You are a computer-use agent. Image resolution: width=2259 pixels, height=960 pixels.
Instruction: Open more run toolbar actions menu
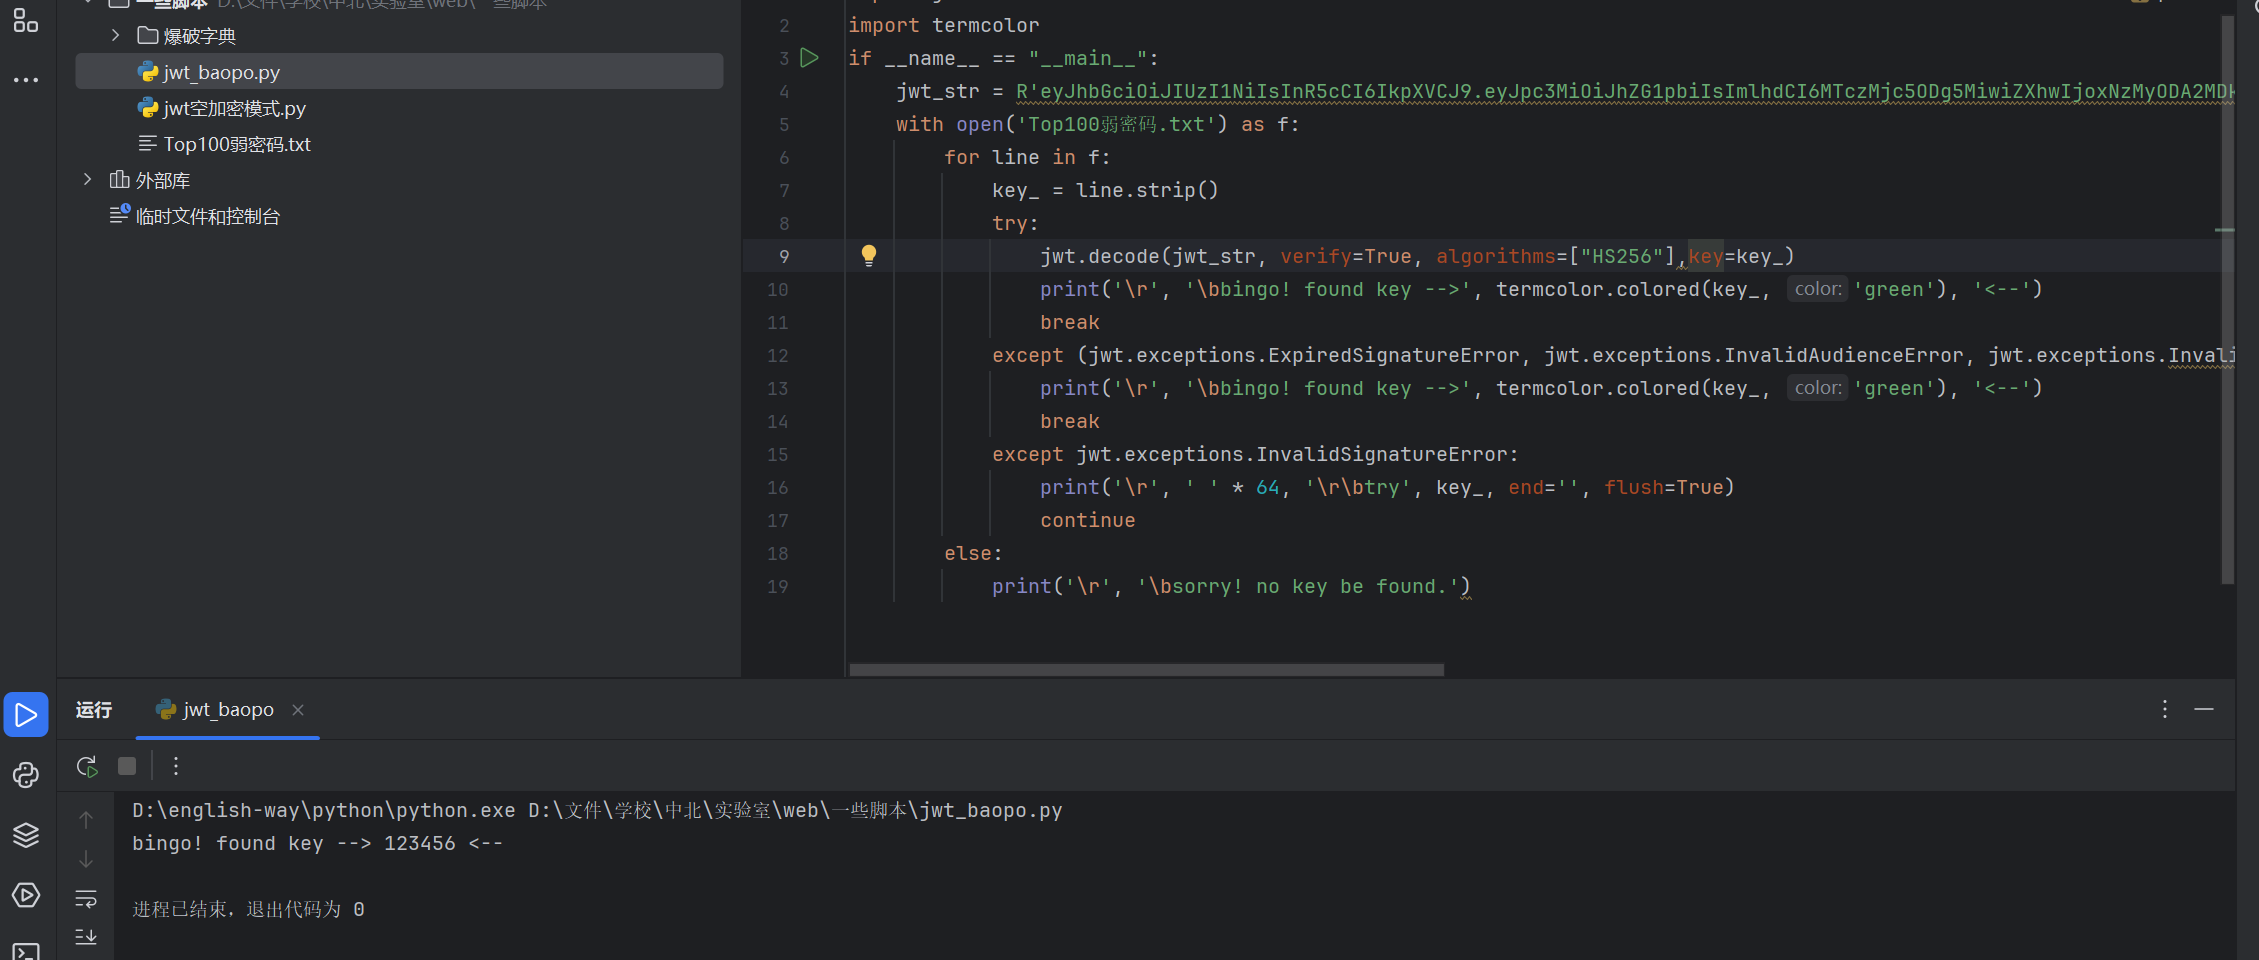click(x=176, y=766)
